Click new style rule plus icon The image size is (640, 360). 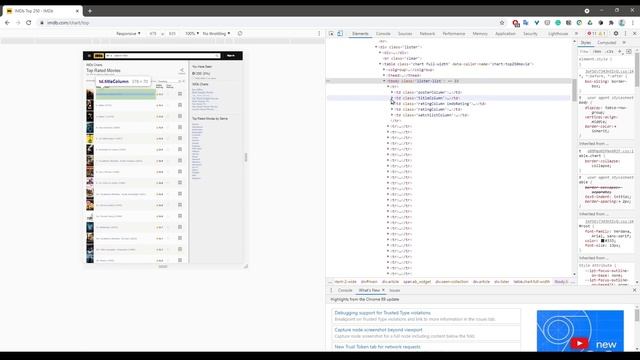(620, 51)
